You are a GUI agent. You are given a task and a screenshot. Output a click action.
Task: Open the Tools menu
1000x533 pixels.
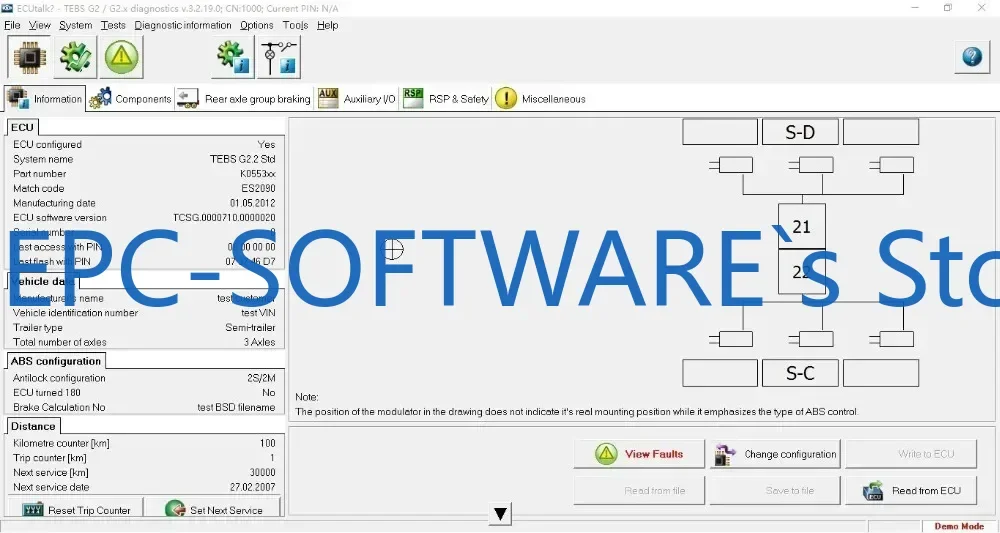pos(295,26)
